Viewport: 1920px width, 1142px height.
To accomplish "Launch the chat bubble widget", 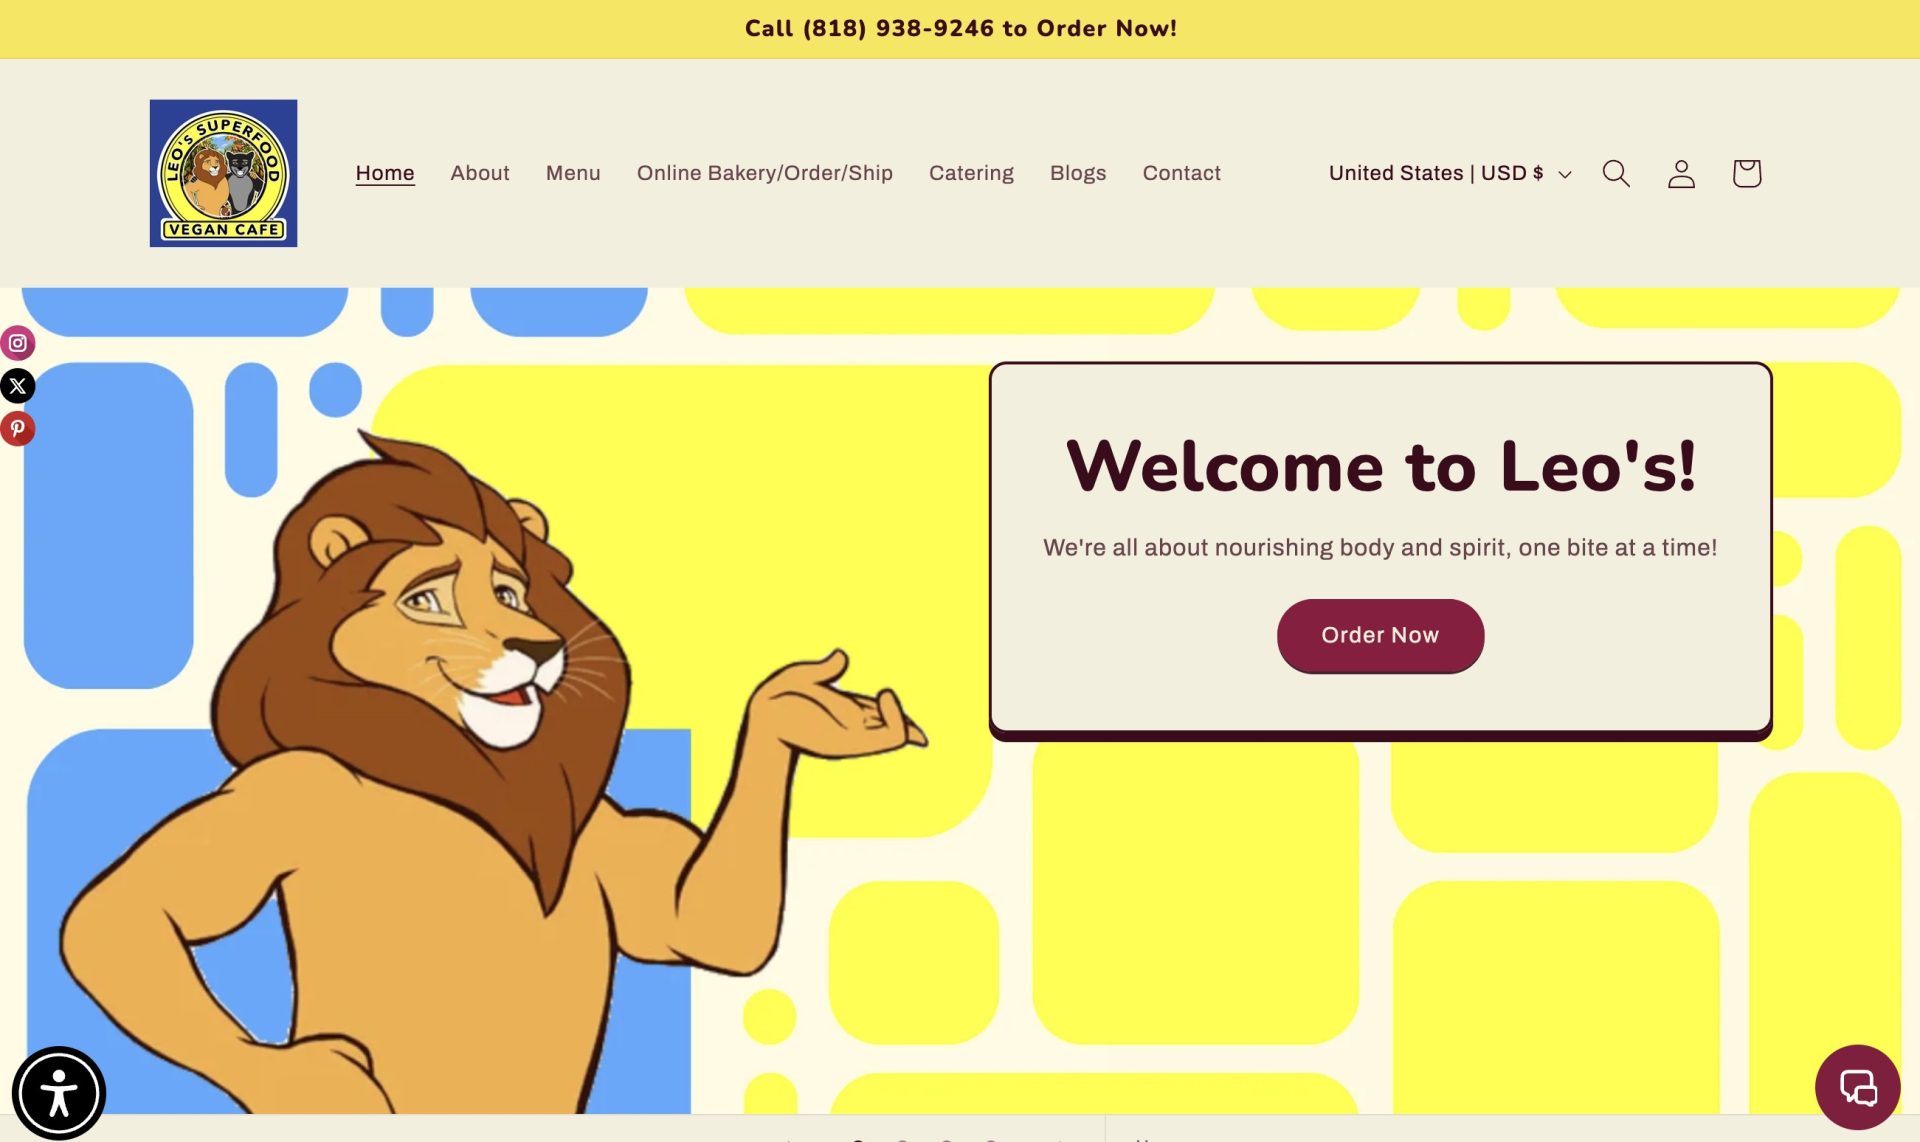I will [1858, 1087].
